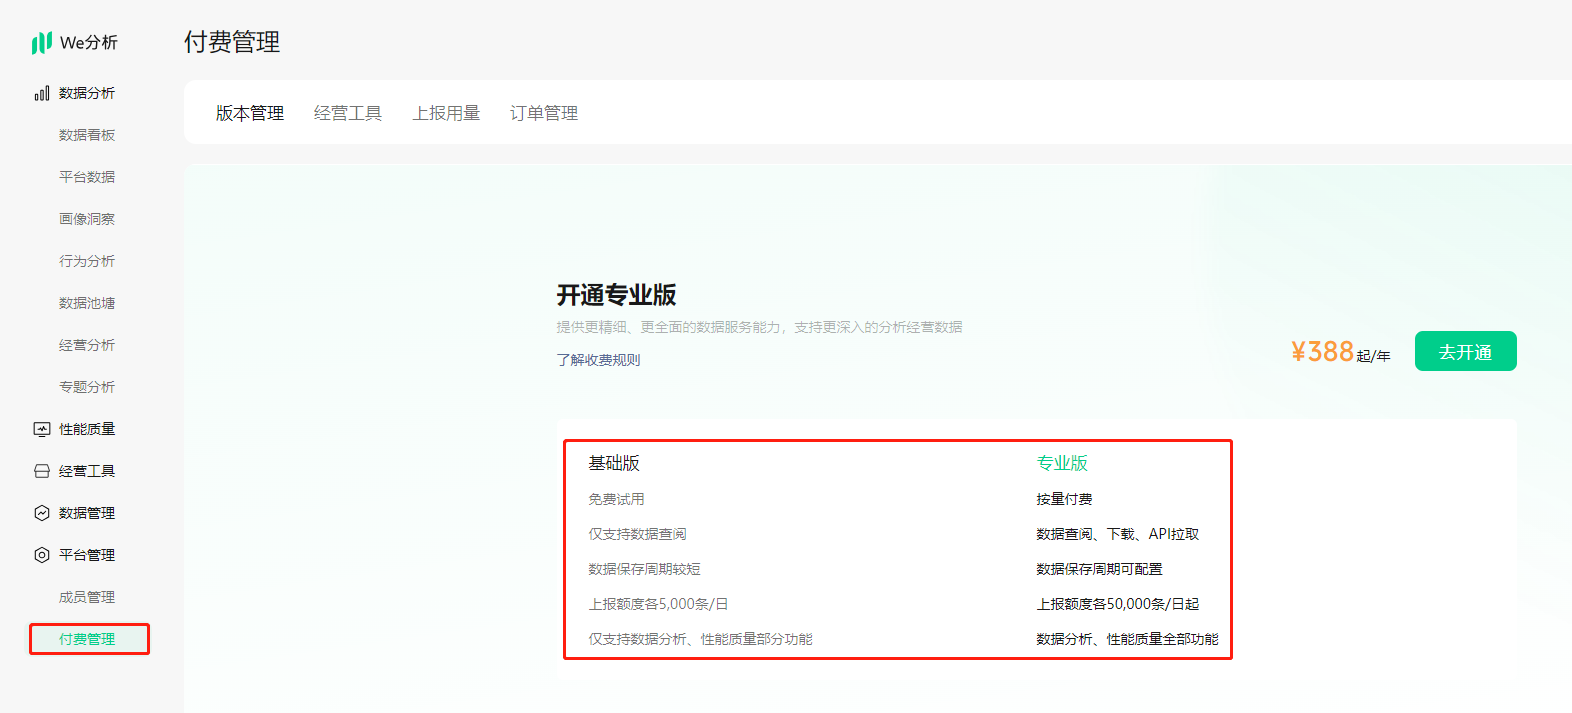Image resolution: width=1572 pixels, height=713 pixels.
Task: Click 上报额度各50,000条/日起 text
Action: tap(1117, 604)
